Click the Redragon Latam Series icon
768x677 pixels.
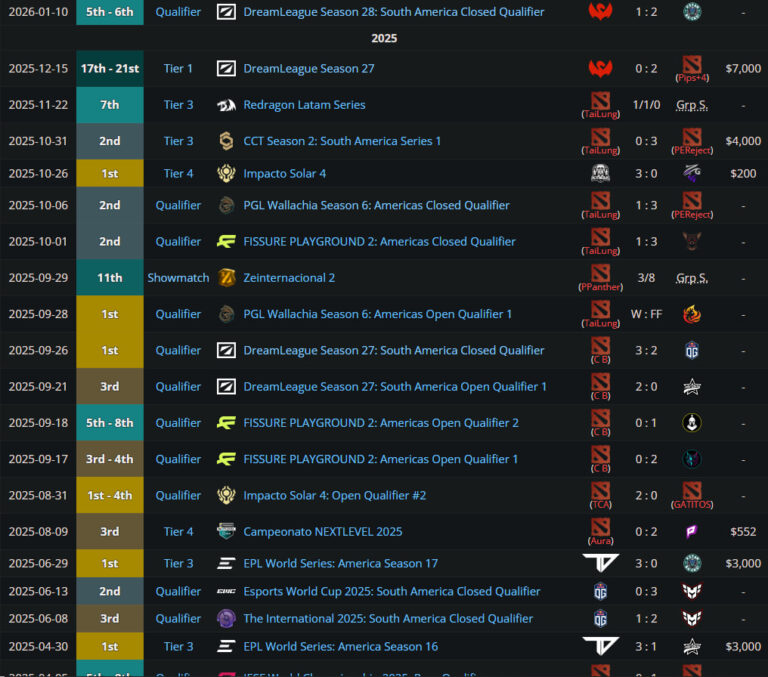(227, 105)
